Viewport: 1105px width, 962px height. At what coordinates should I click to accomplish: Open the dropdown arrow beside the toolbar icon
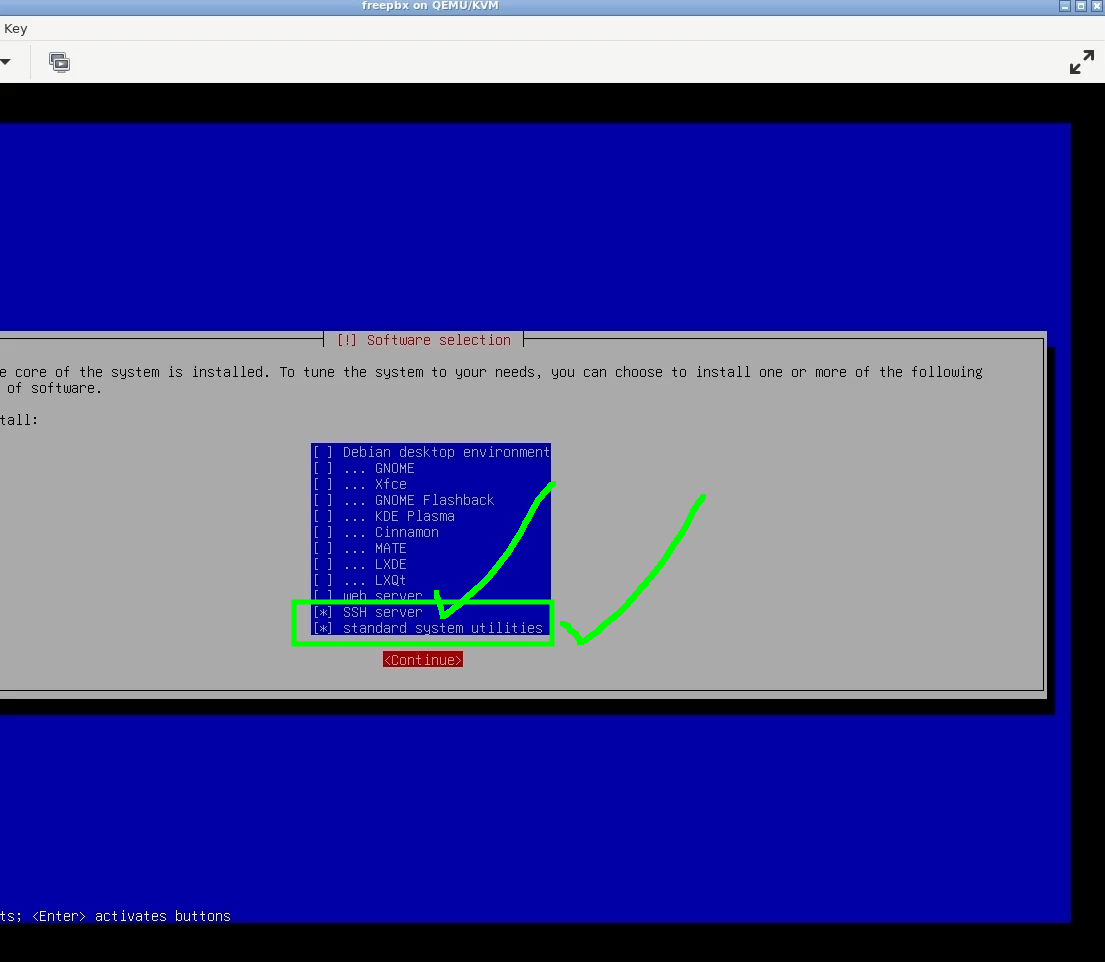click(5, 62)
